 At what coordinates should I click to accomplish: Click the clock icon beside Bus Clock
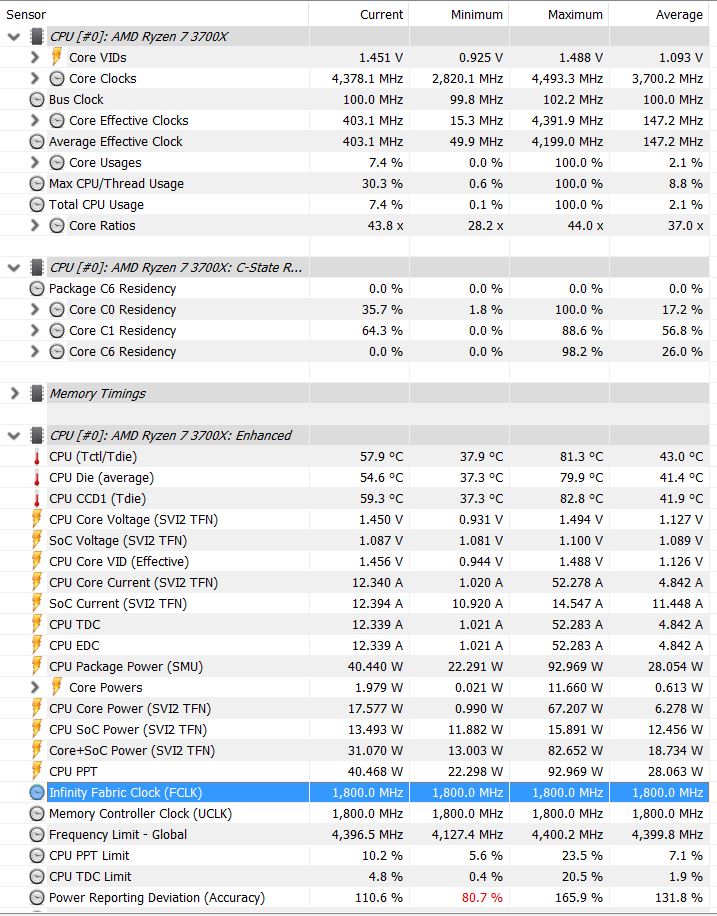click(37, 100)
